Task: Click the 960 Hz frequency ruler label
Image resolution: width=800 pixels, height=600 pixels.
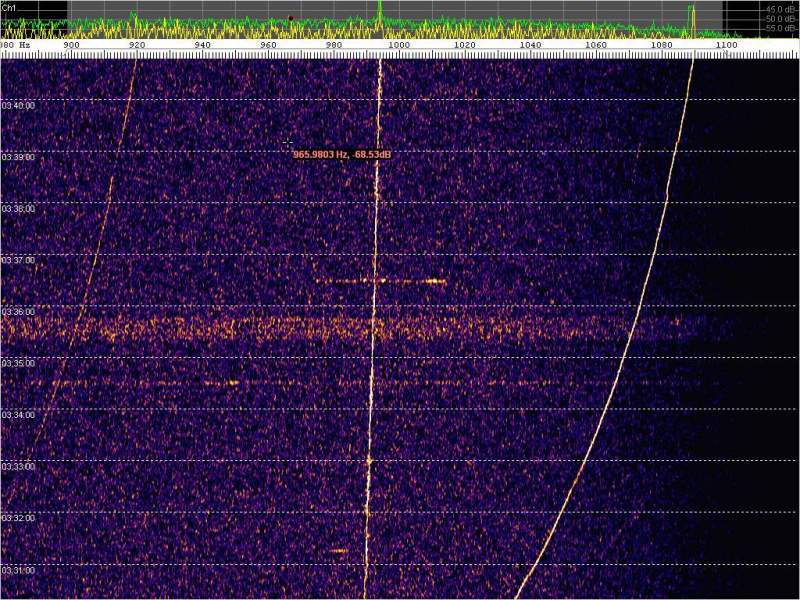Action: coord(268,45)
